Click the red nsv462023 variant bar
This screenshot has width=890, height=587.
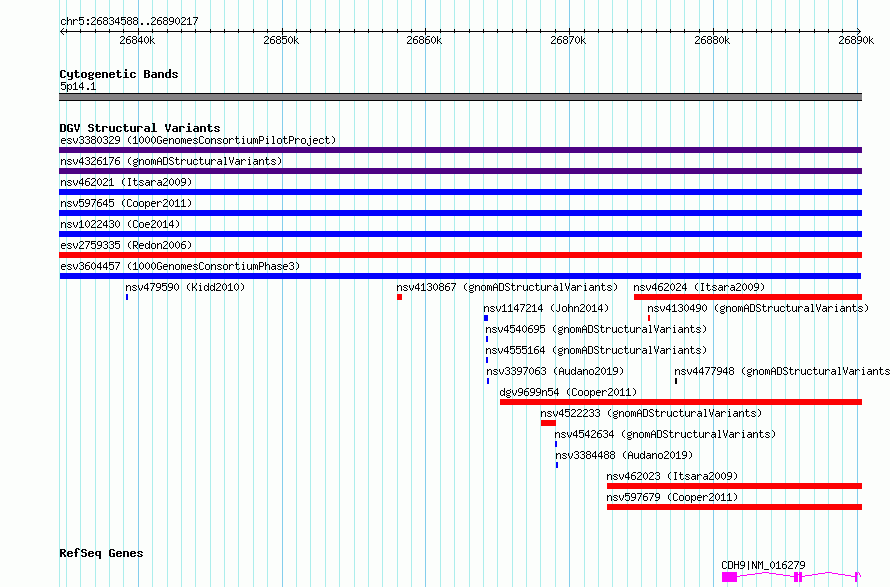[x=734, y=486]
